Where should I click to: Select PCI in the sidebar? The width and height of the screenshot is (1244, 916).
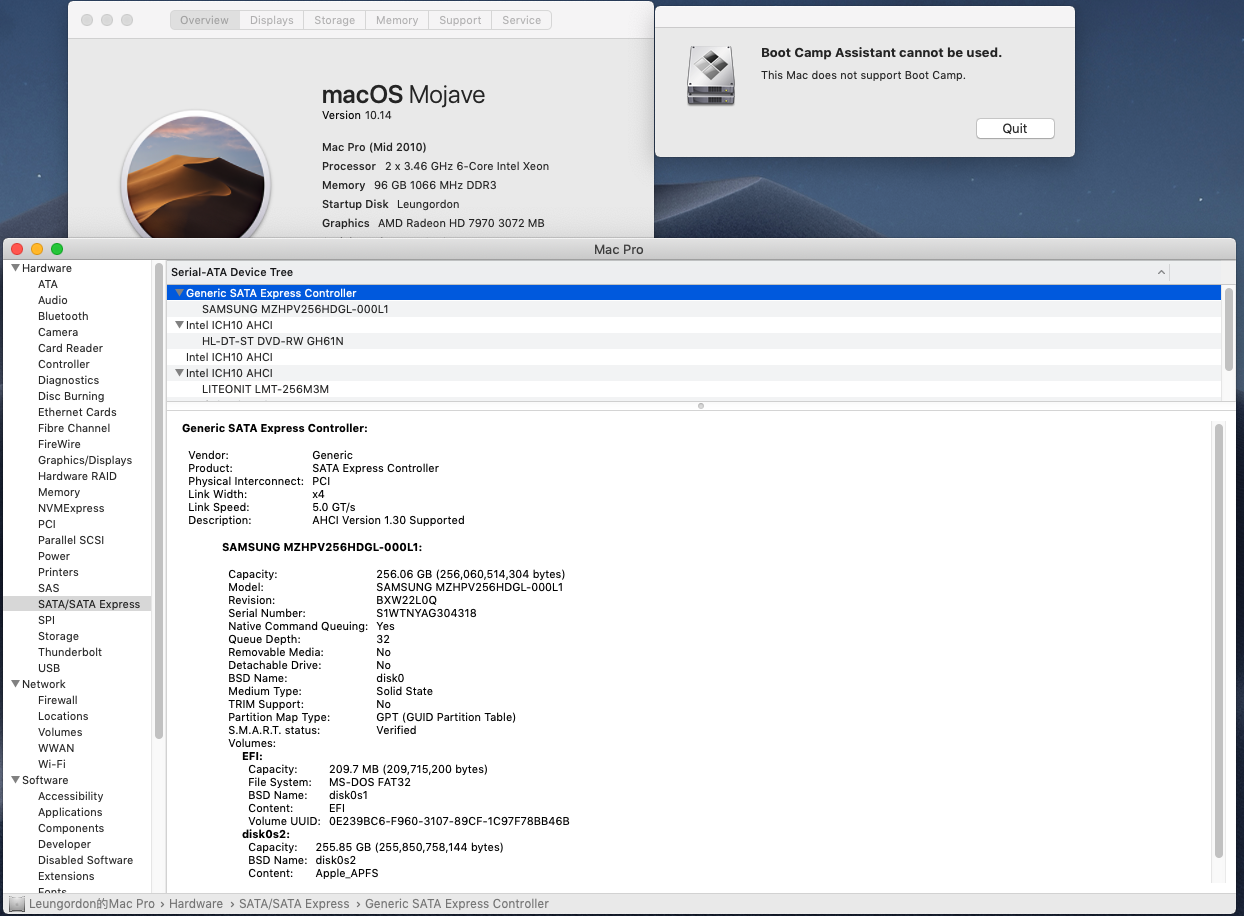pos(47,524)
